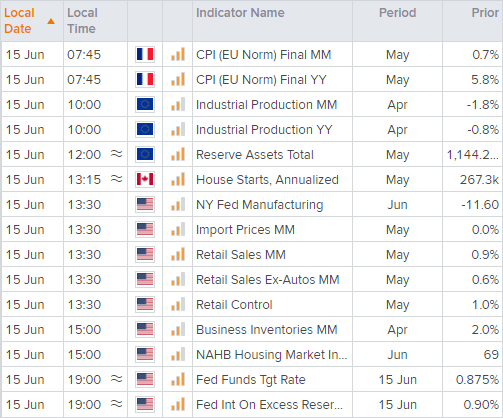Image resolution: width=503 pixels, height=418 pixels.
Task: Click the truncated prior value 1,144.2...
Action: pos(473,155)
